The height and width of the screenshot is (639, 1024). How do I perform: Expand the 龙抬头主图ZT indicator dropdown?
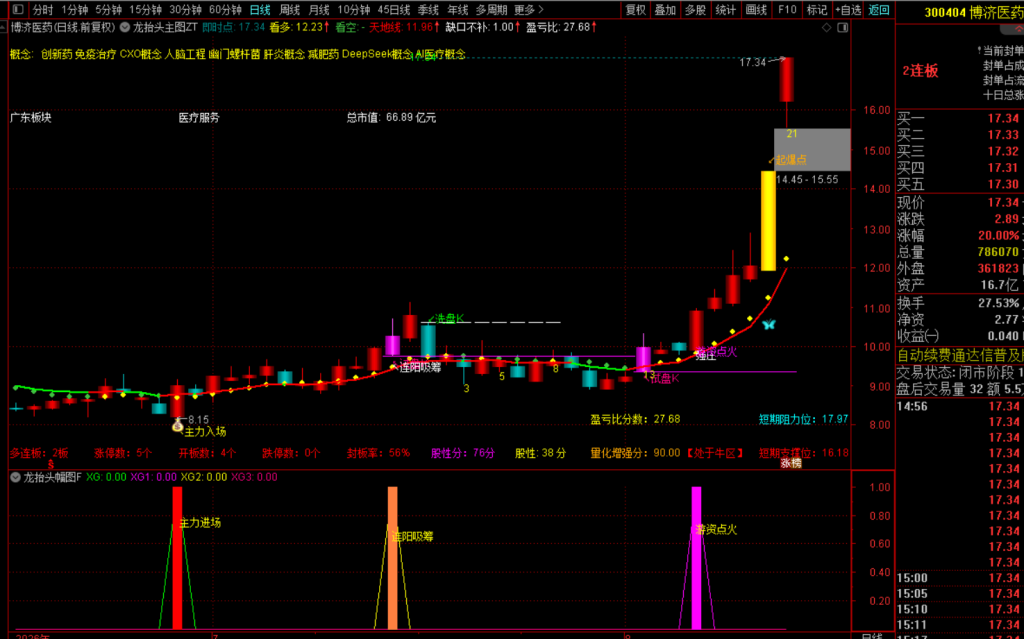click(x=125, y=27)
